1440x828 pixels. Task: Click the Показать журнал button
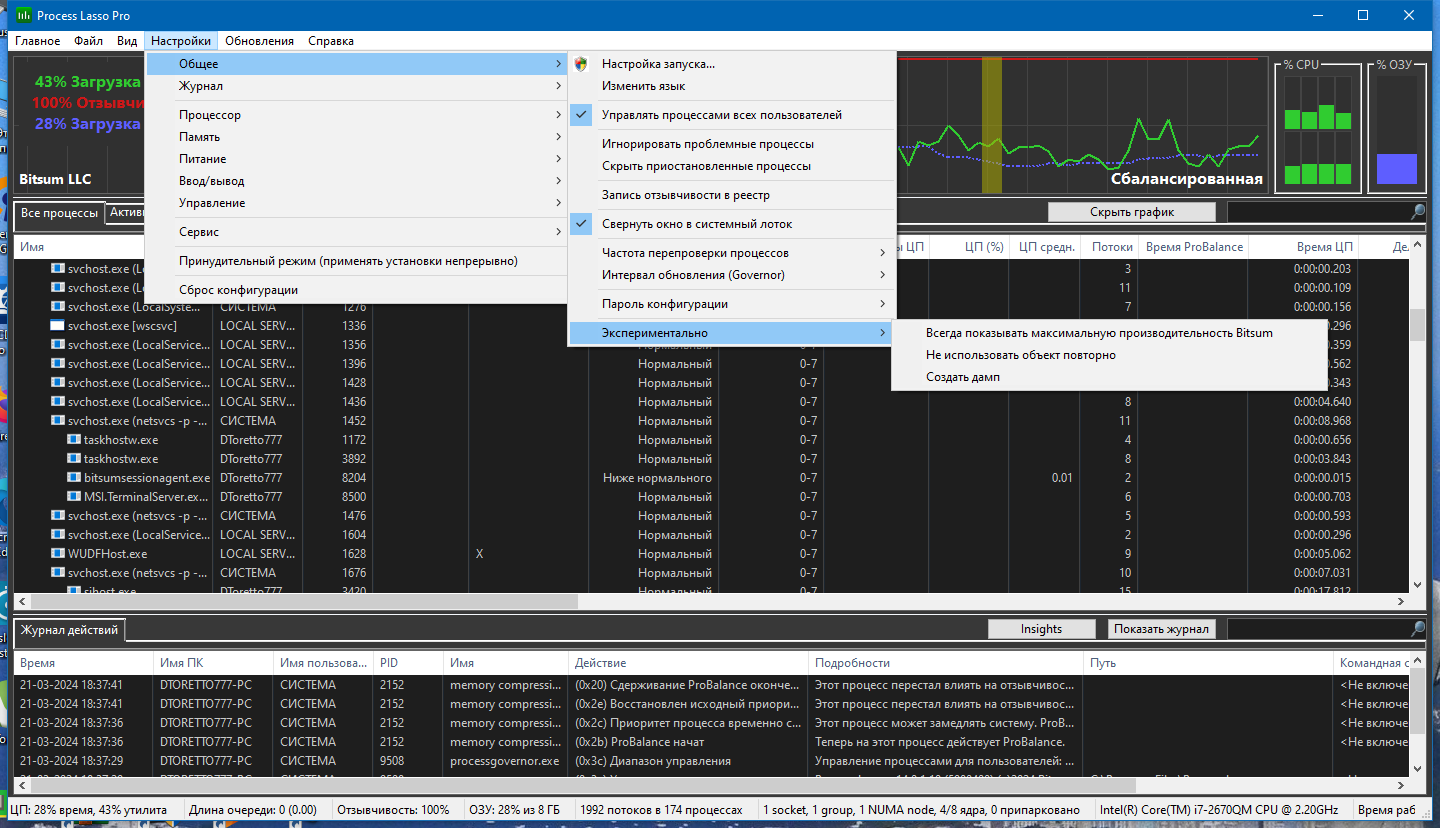pos(1162,629)
